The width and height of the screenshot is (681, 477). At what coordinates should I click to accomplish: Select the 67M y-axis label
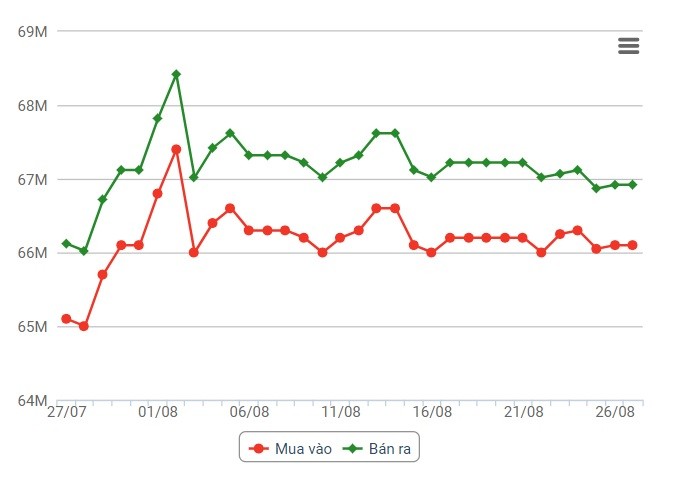pyautogui.click(x=33, y=180)
